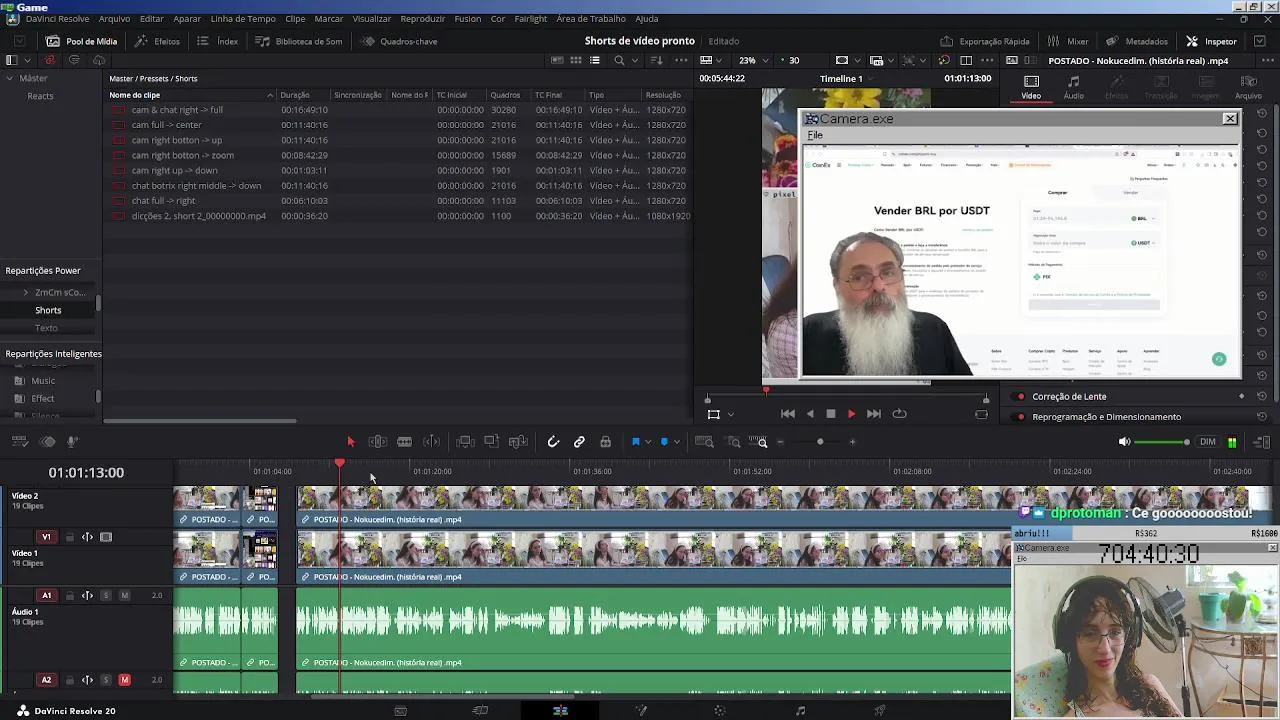Open the Editar menu
This screenshot has height=720, width=1280.
[x=152, y=19]
